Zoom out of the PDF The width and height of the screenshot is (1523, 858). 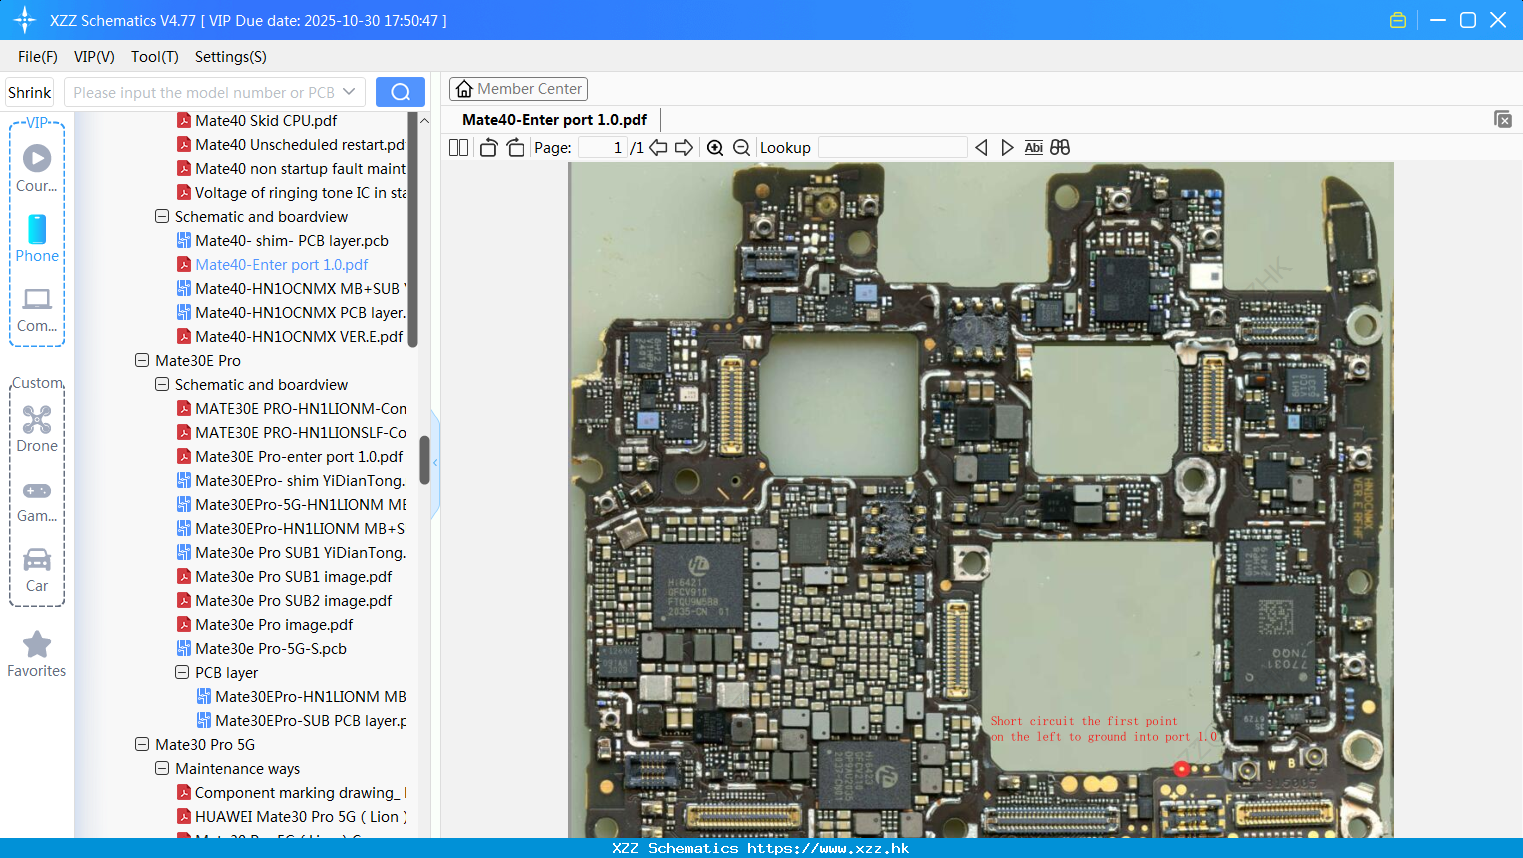741,147
